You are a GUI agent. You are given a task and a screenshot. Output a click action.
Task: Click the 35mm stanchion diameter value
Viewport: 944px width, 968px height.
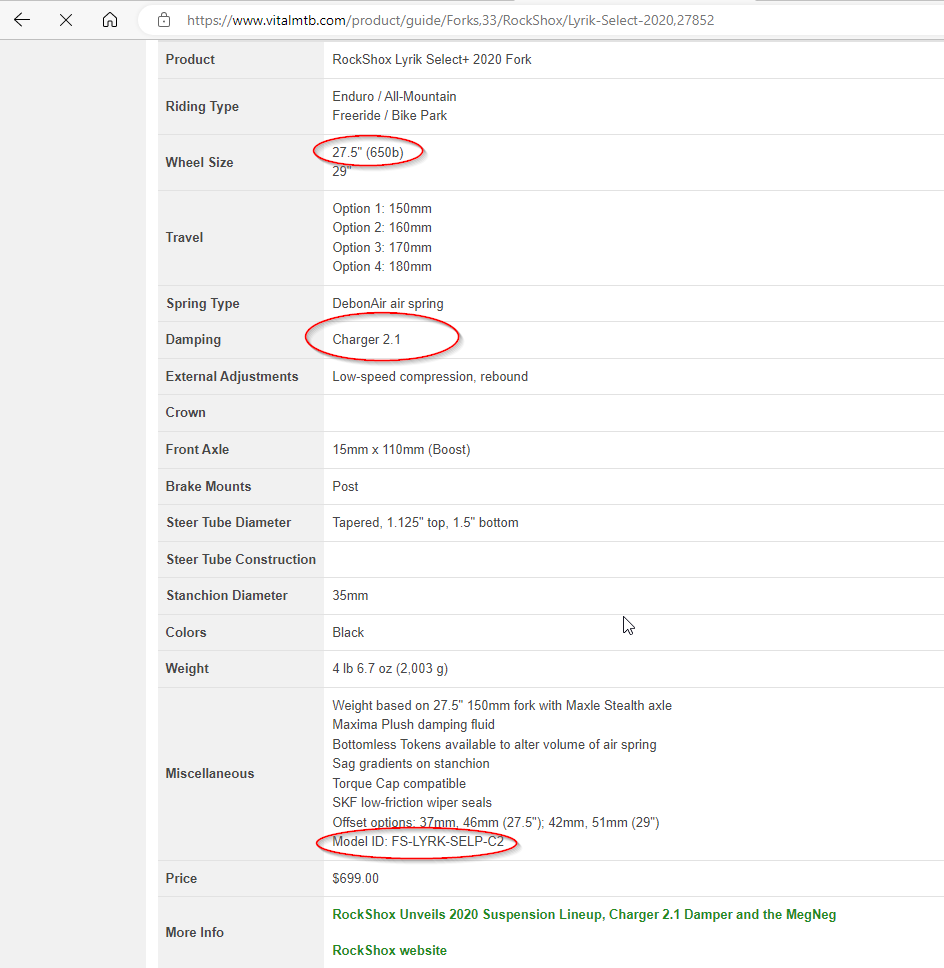[x=350, y=596]
